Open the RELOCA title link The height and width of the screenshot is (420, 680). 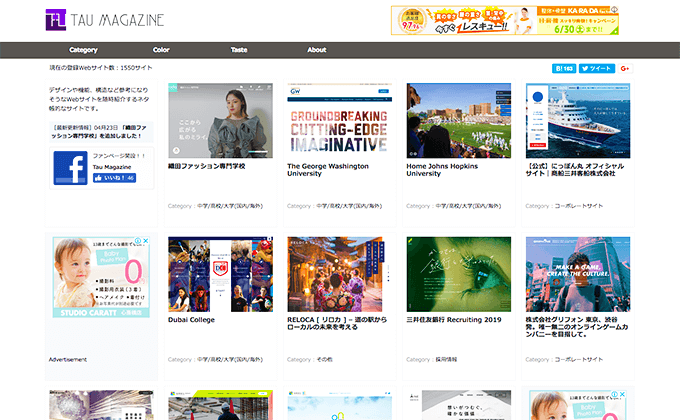337,323
